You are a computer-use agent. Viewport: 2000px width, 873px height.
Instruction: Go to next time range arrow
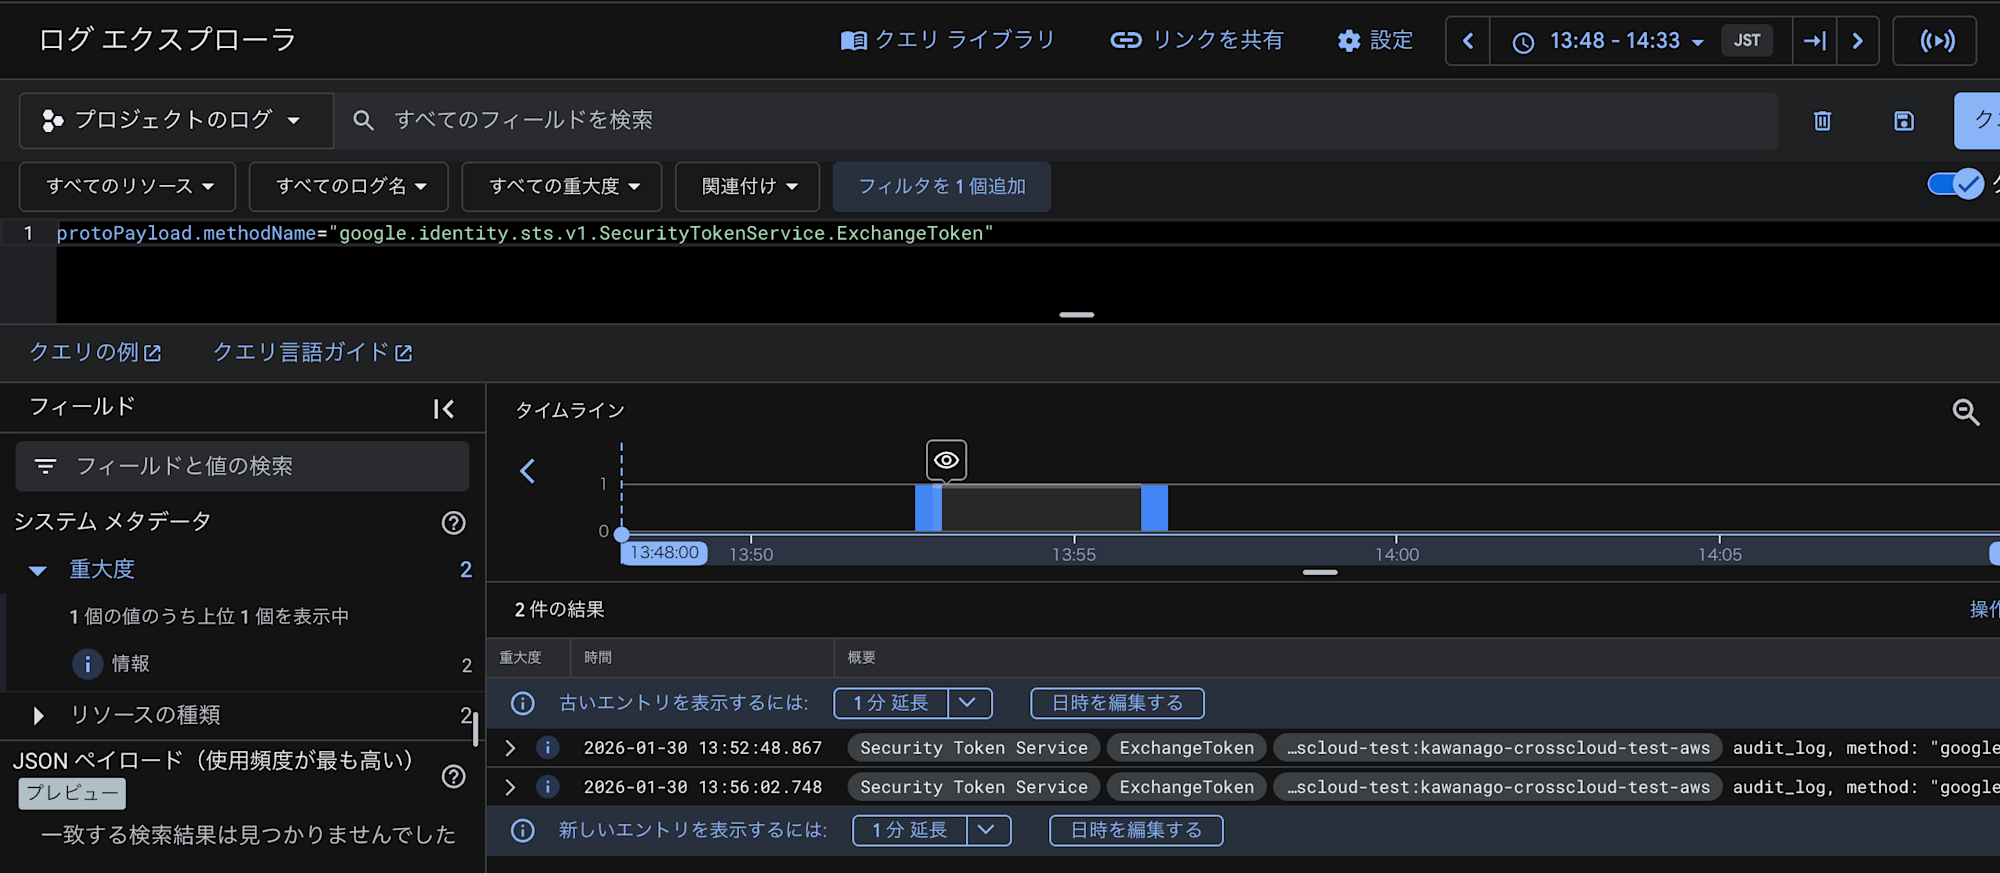pyautogui.click(x=1858, y=41)
